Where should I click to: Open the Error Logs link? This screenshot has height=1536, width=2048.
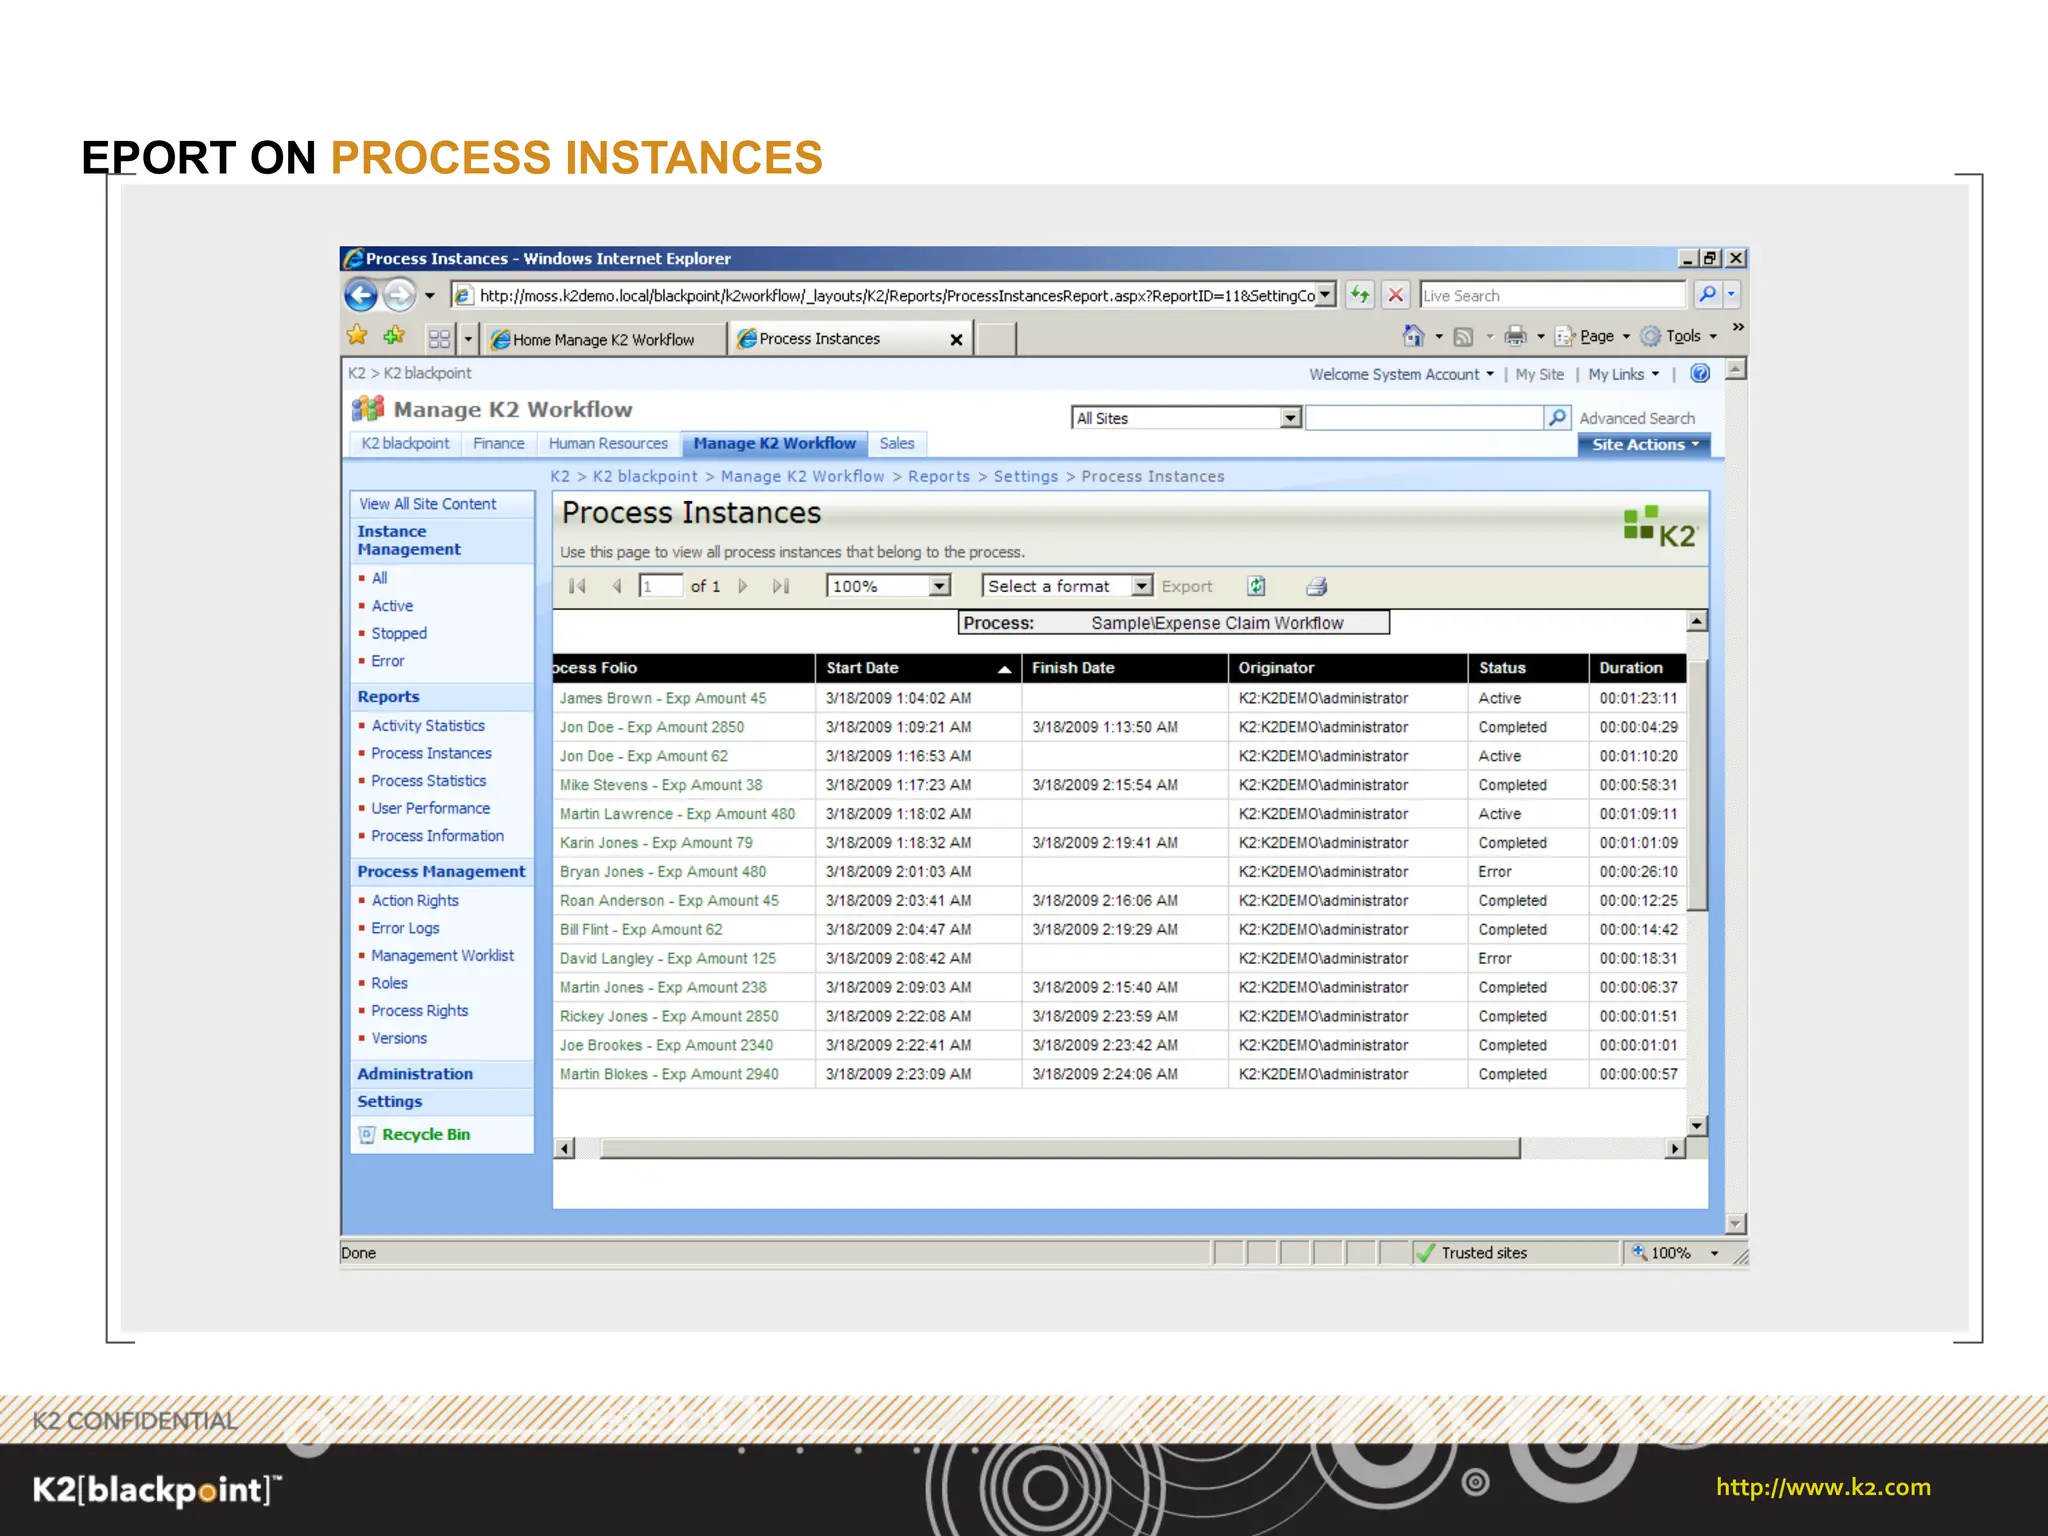pyautogui.click(x=405, y=928)
